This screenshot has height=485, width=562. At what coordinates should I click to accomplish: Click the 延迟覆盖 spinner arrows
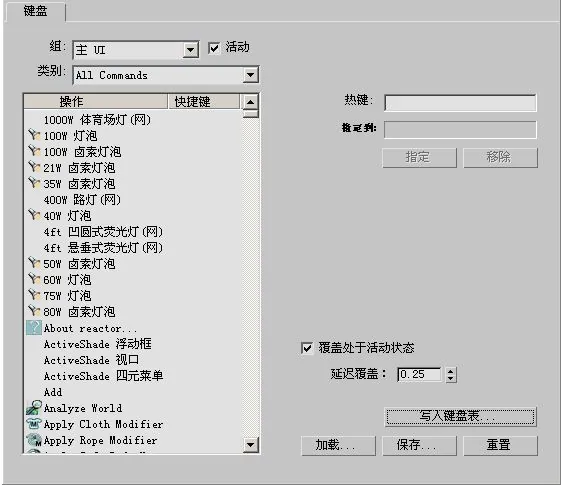tap(451, 375)
